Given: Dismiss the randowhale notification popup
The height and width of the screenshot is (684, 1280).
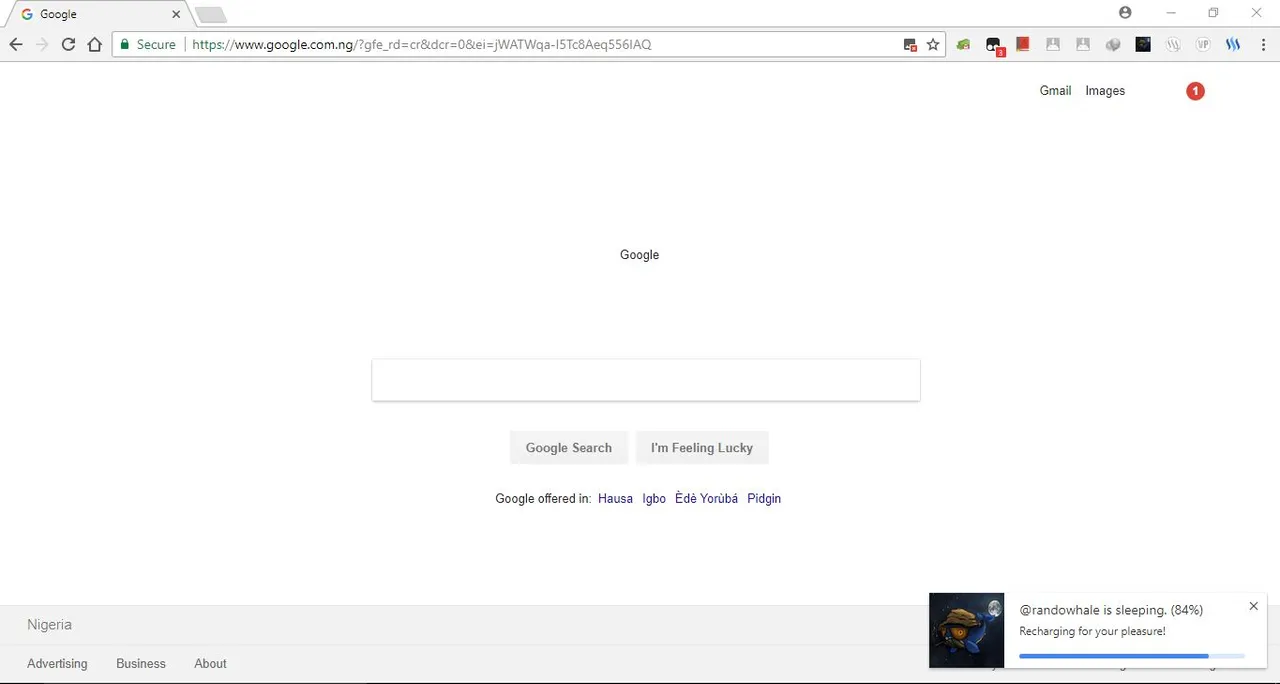Looking at the screenshot, I should [1254, 606].
